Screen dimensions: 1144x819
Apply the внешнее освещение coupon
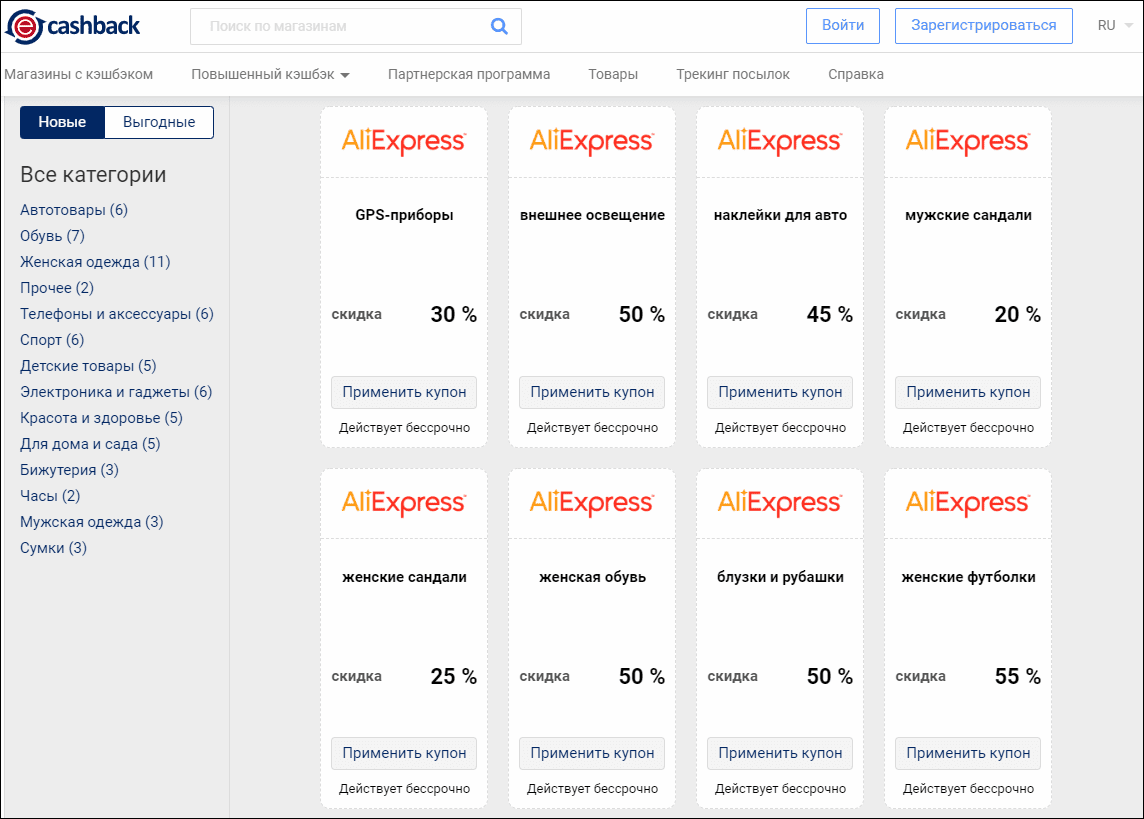click(592, 392)
